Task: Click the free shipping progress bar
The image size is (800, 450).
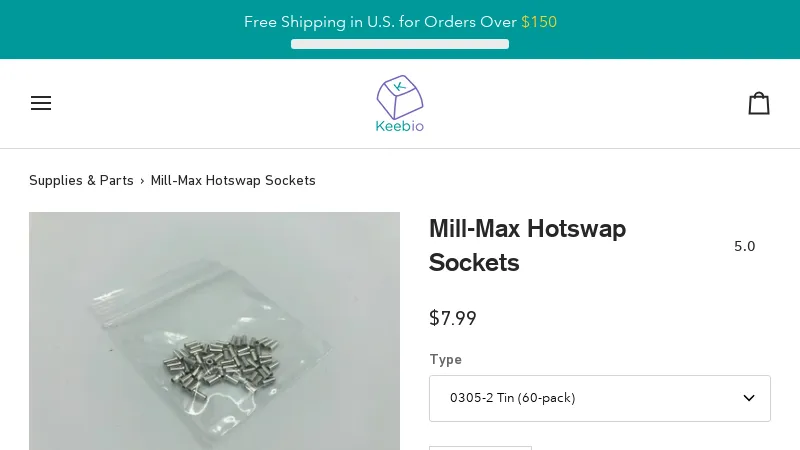Action: [399, 44]
